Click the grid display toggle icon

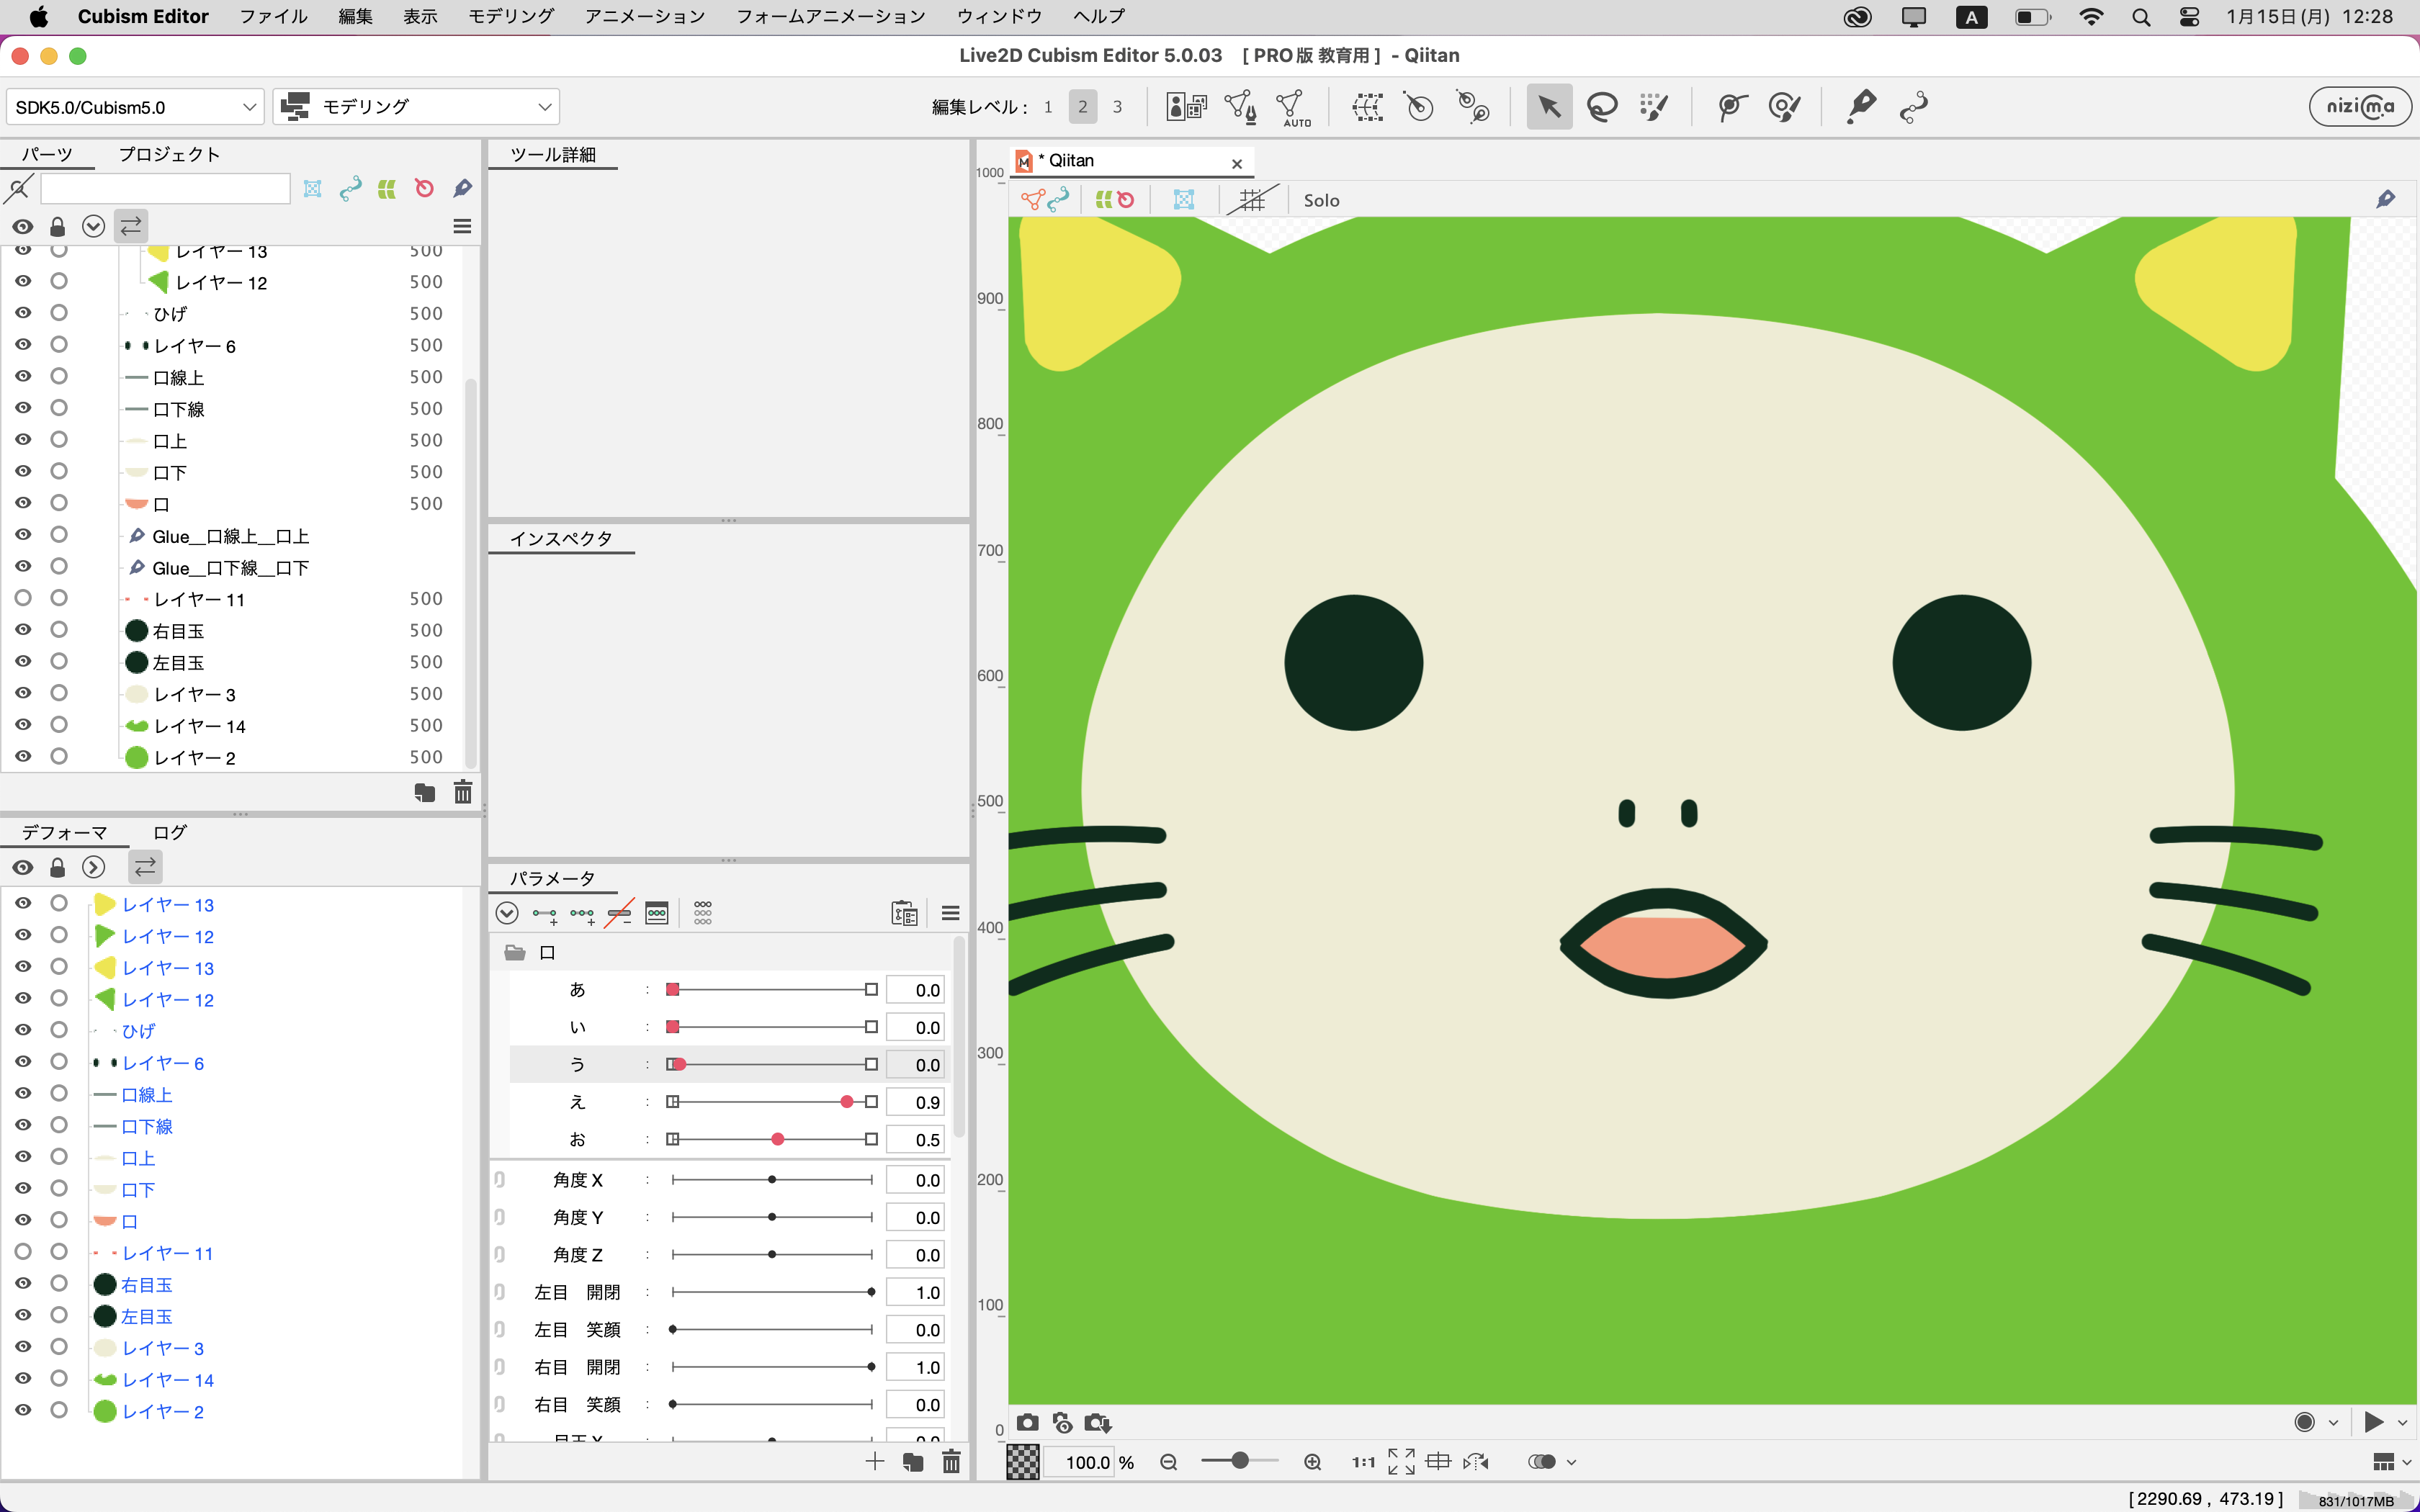1251,200
